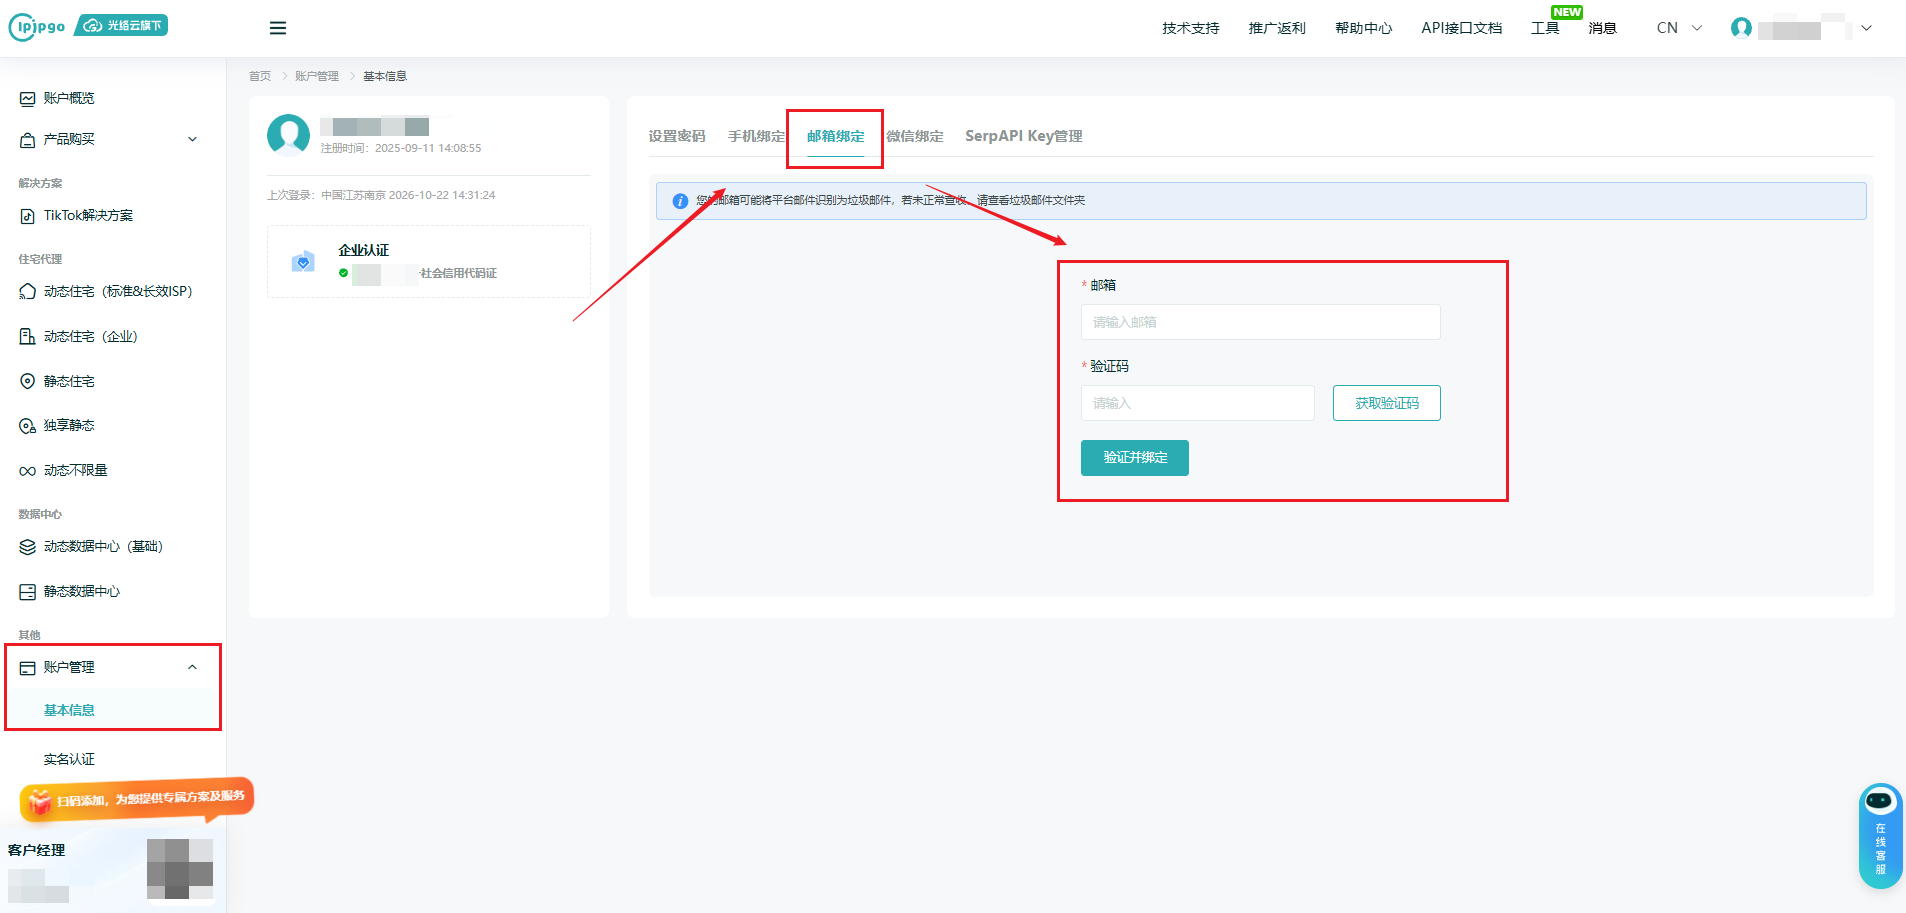1906x913 pixels.
Task: Open the 在线客服 chat widget
Action: tap(1880, 836)
